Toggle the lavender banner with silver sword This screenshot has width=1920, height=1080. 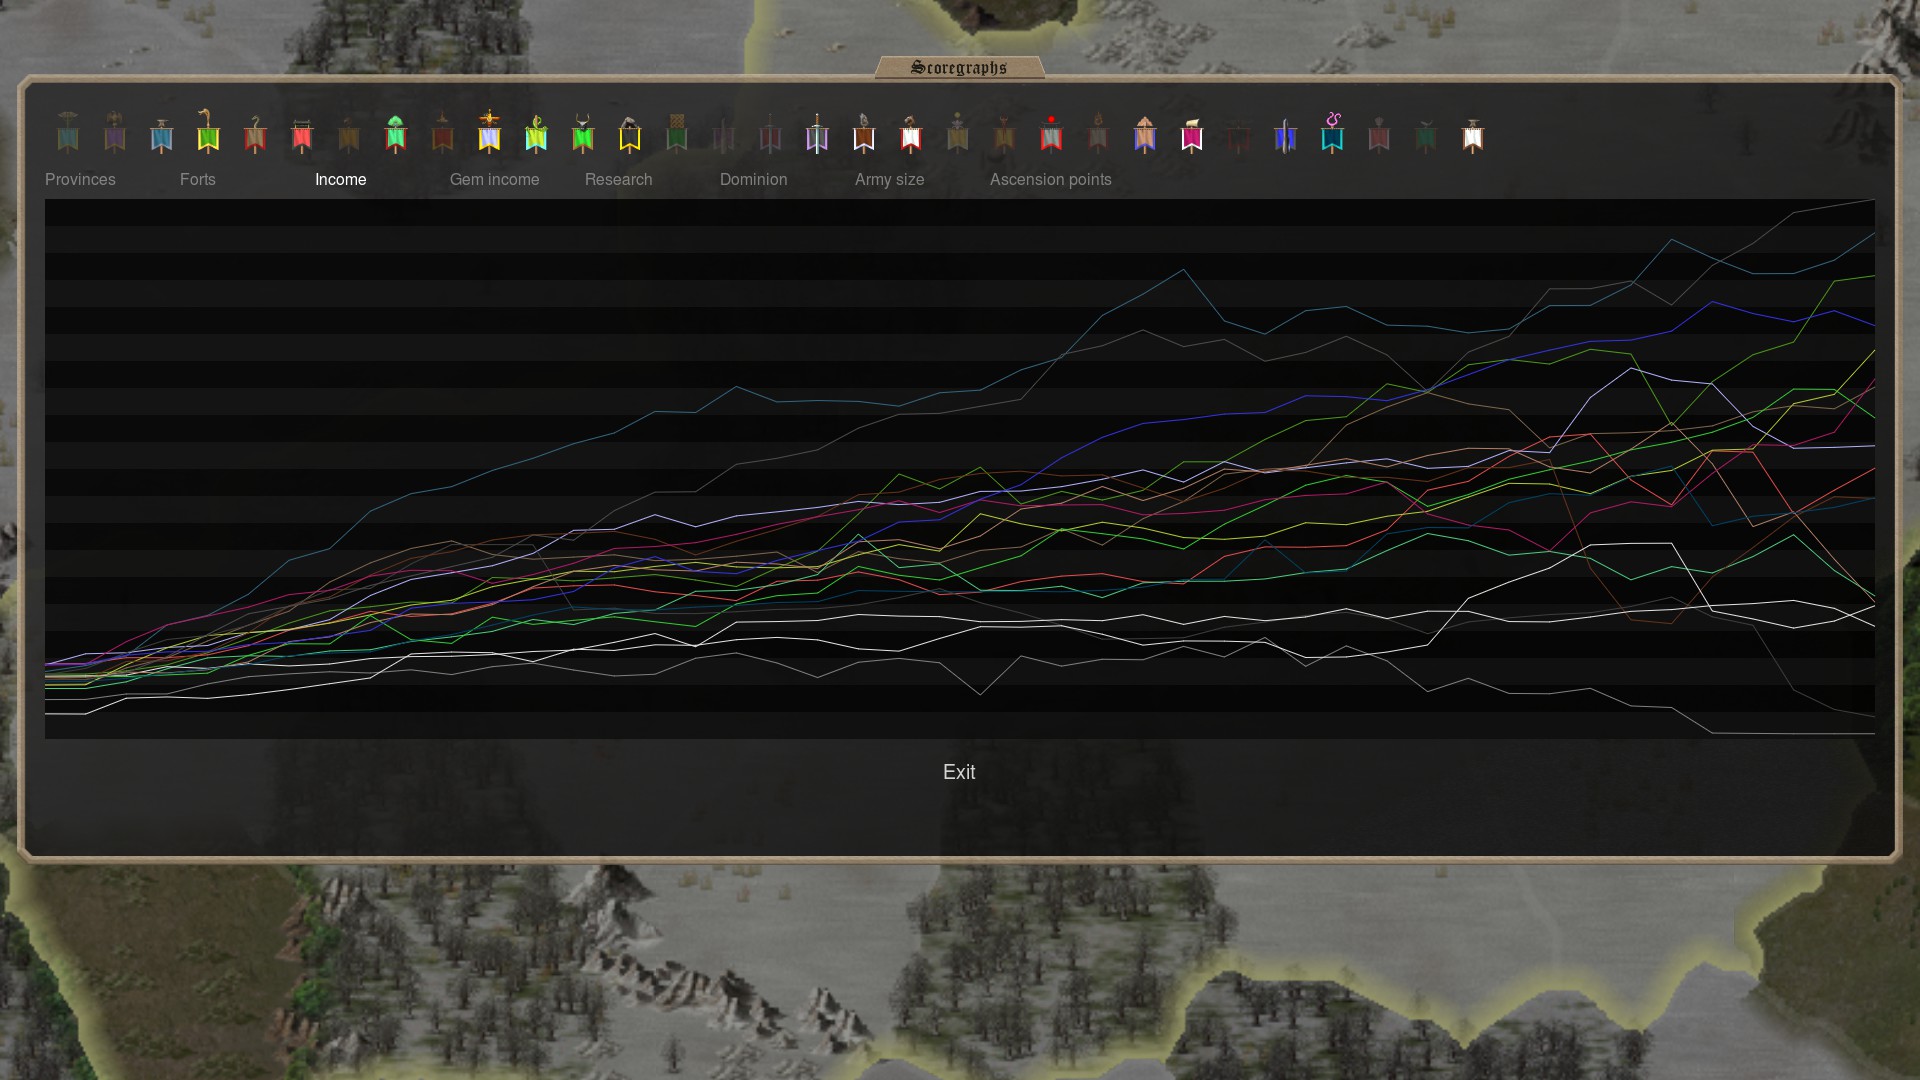point(817,133)
